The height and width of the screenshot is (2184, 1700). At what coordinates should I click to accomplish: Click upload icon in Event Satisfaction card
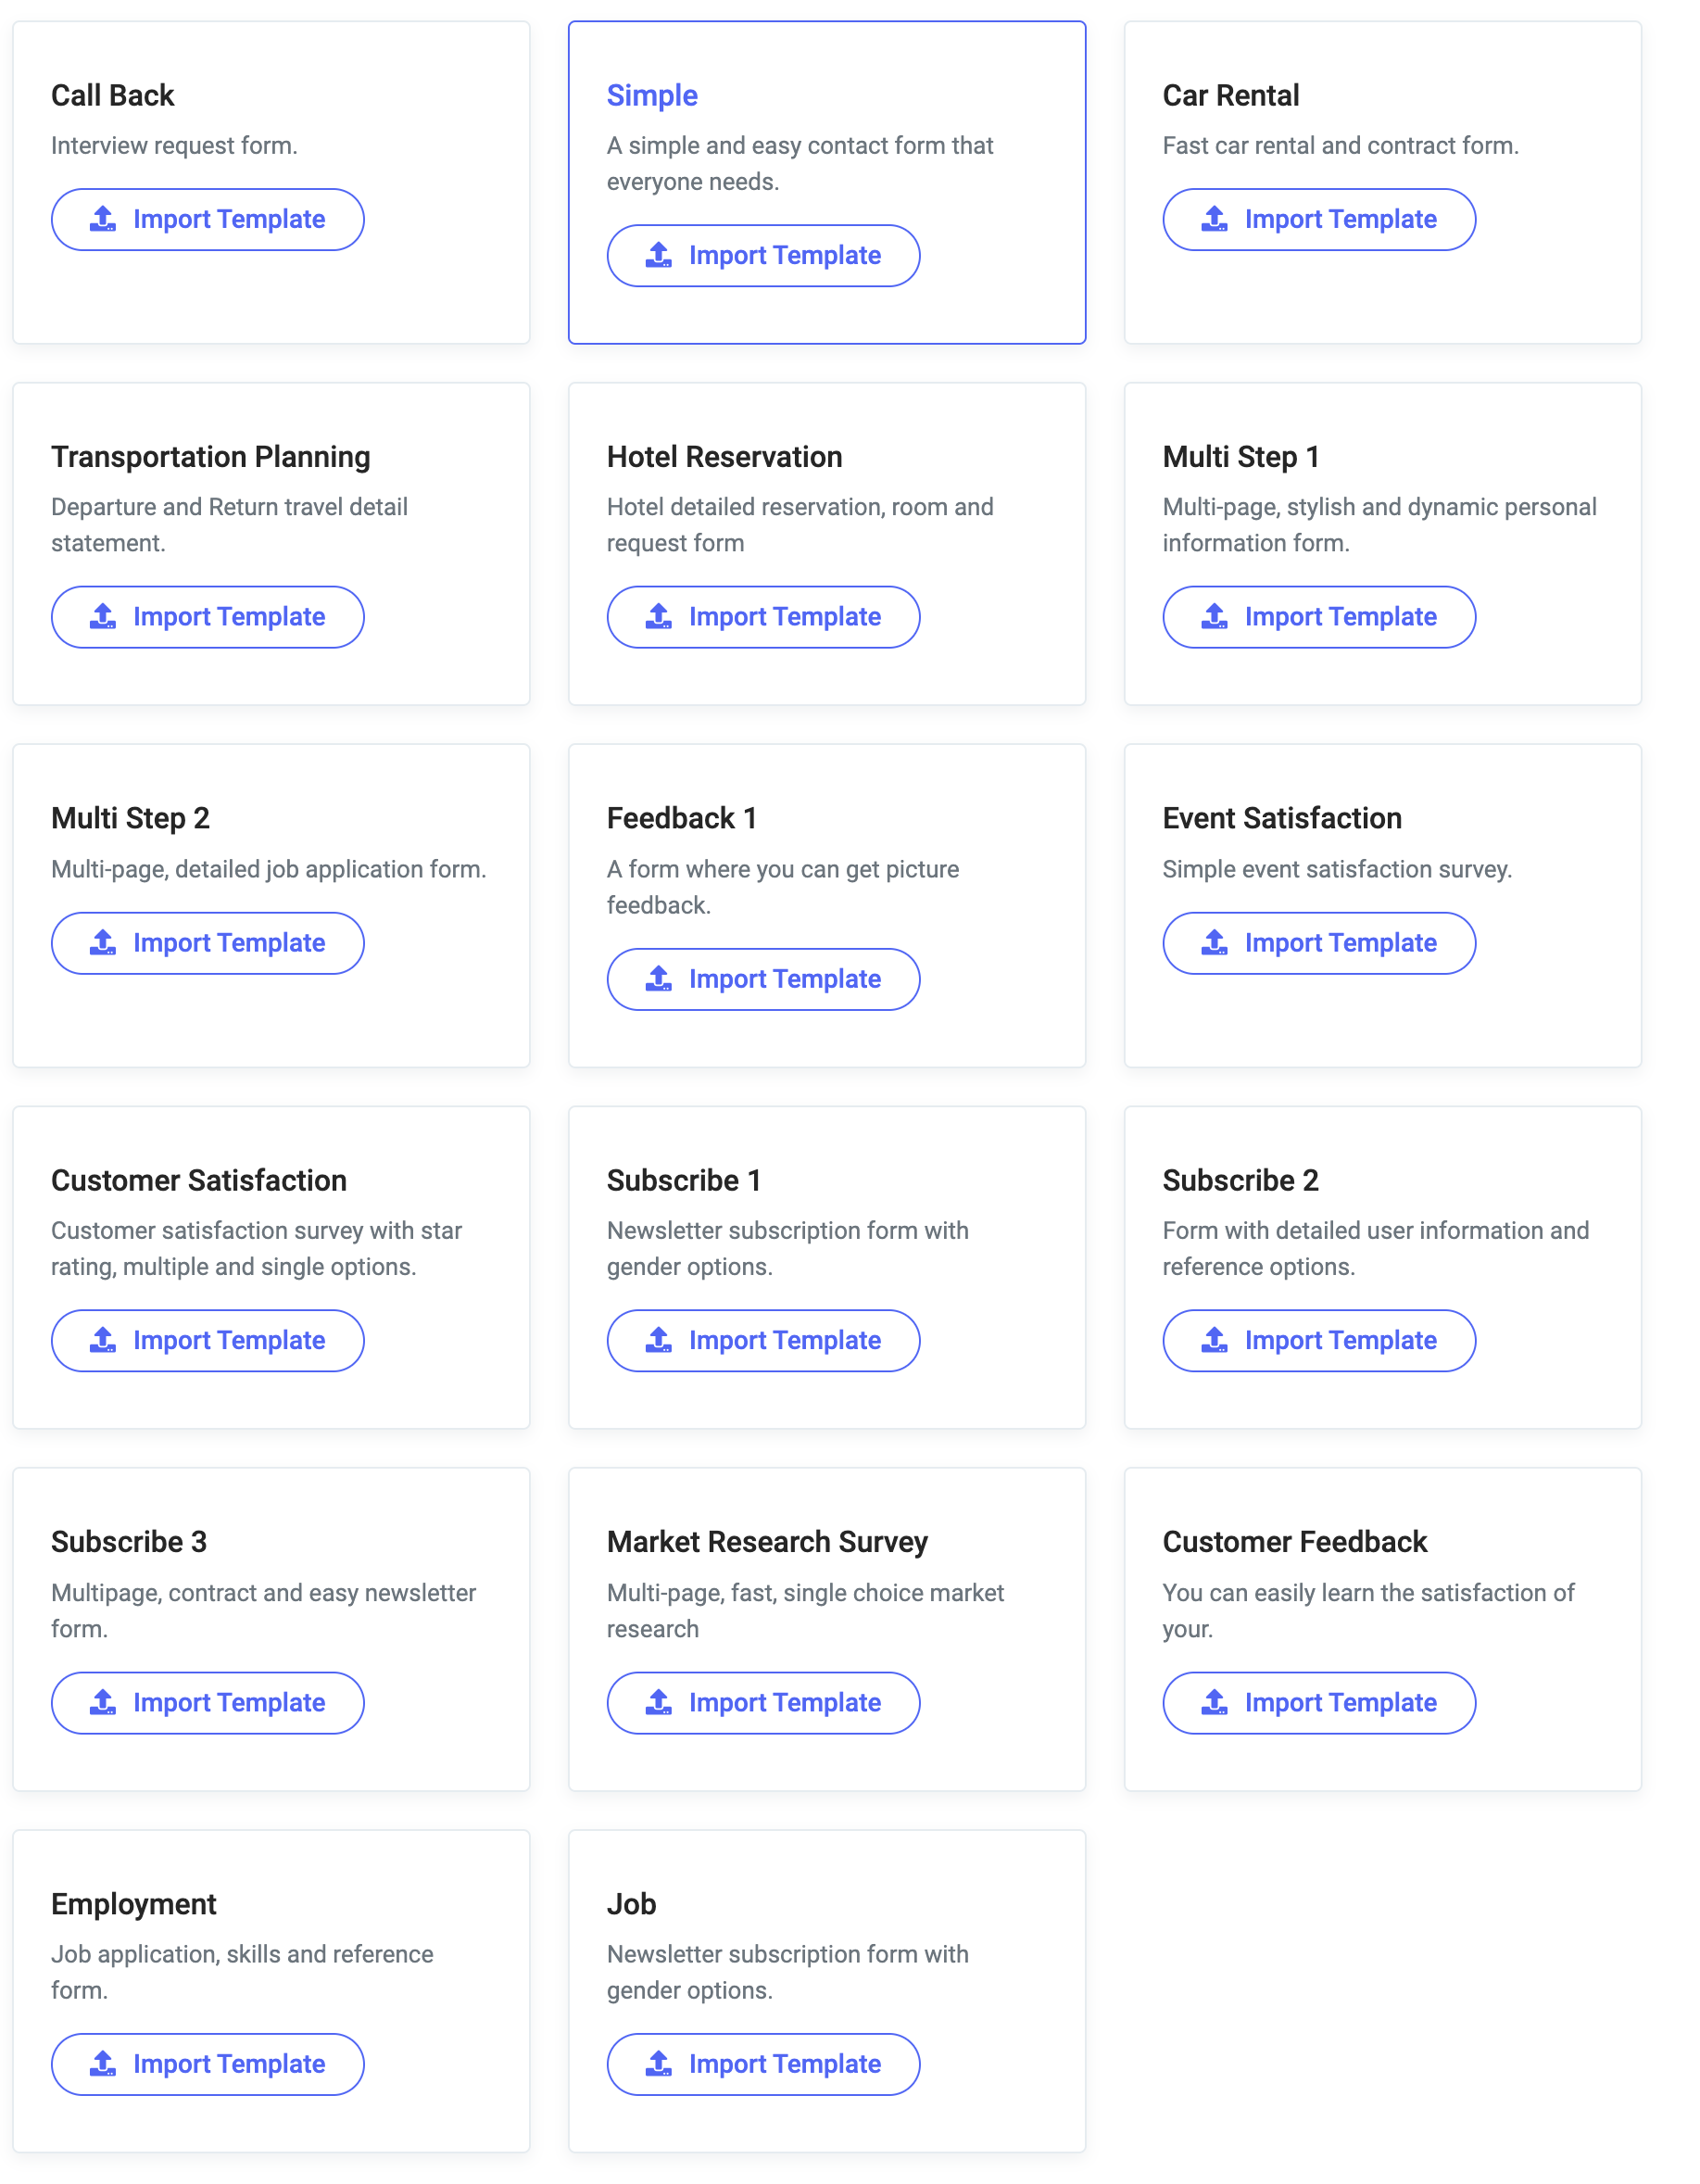[x=1215, y=943]
